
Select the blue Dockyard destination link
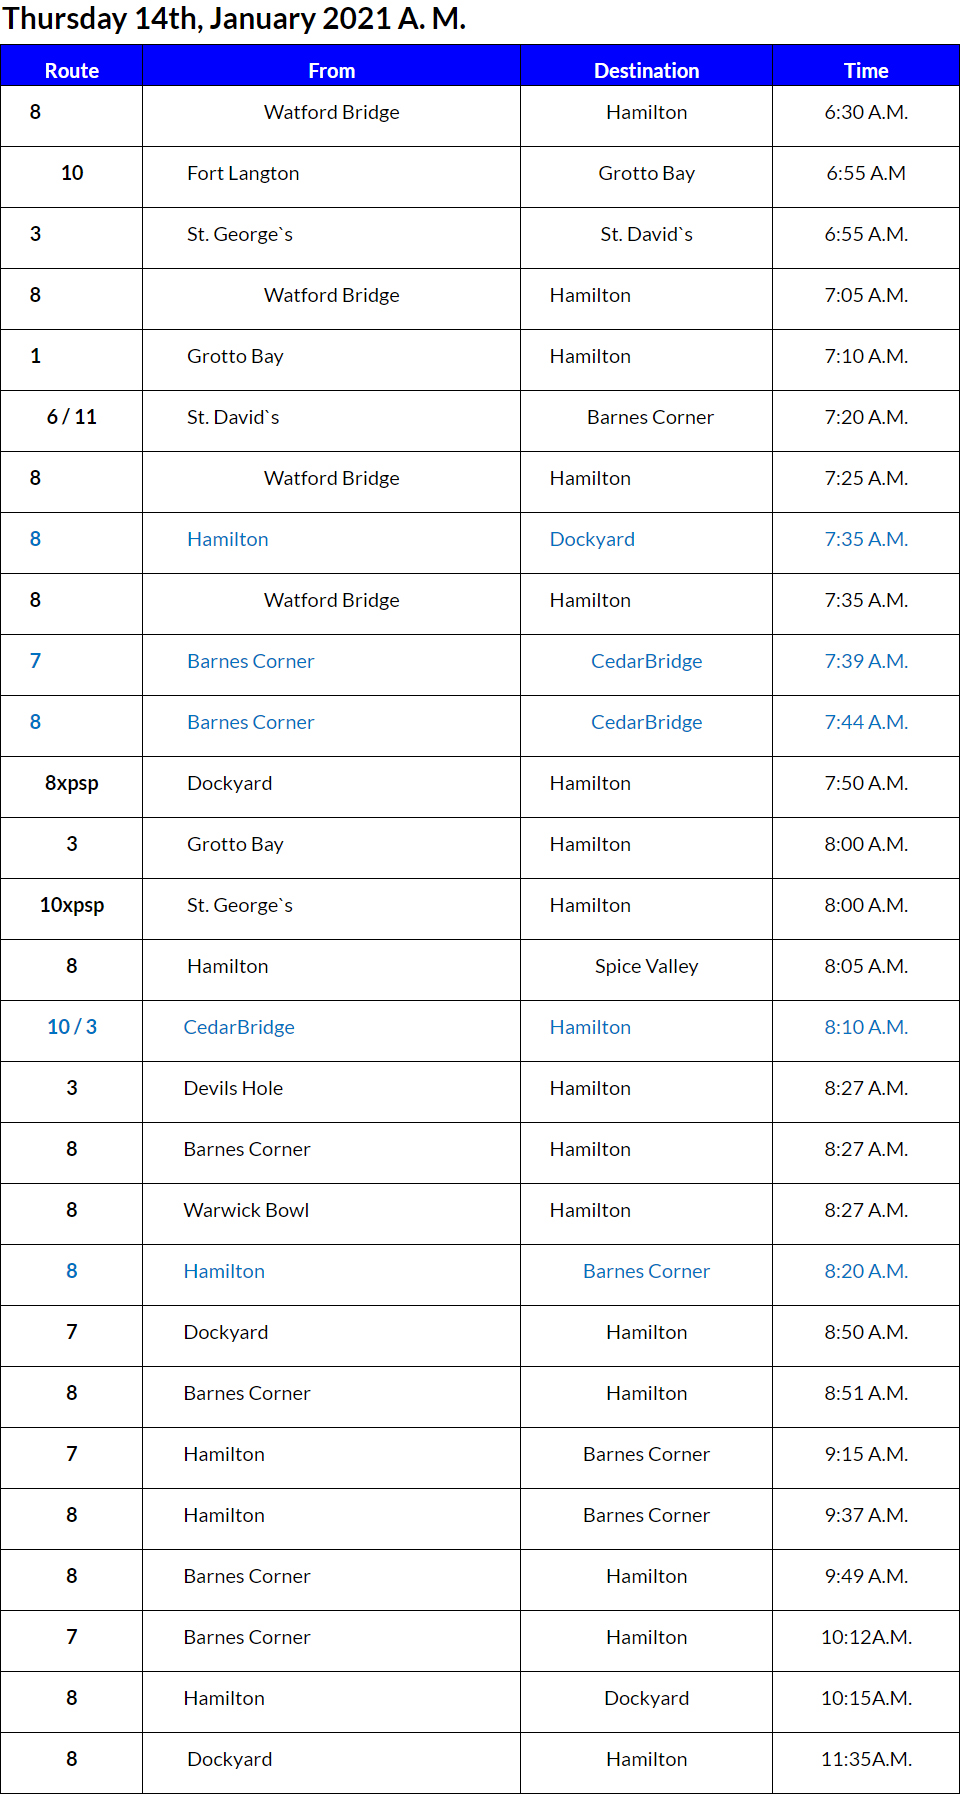coord(592,539)
